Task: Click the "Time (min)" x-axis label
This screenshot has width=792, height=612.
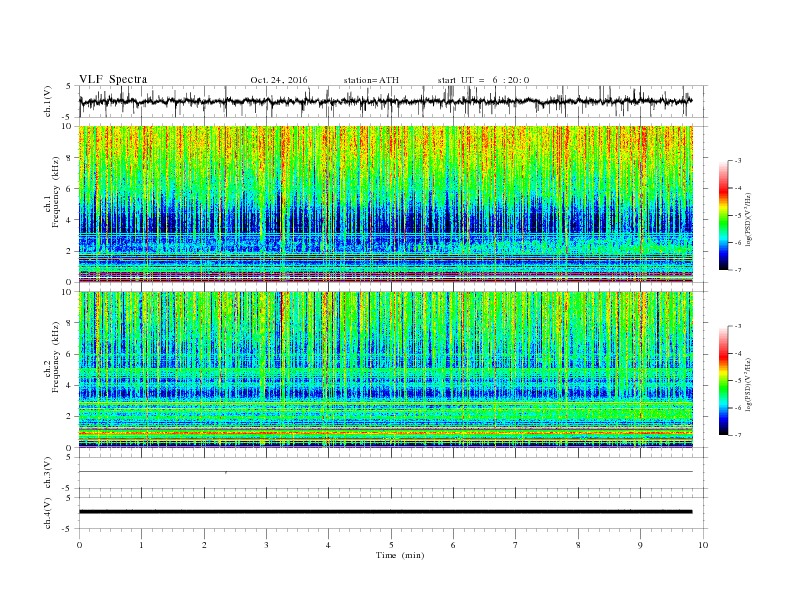Action: tap(400, 555)
